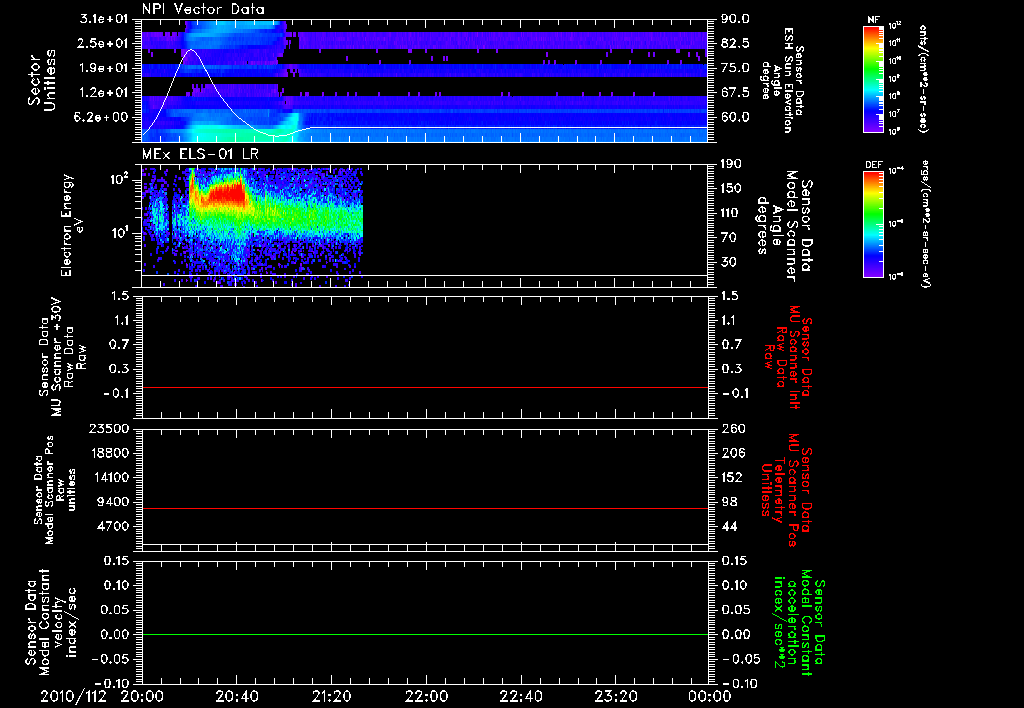Click the 10¹ electron energy axis value
The image size is (1024, 708).
tap(121, 233)
